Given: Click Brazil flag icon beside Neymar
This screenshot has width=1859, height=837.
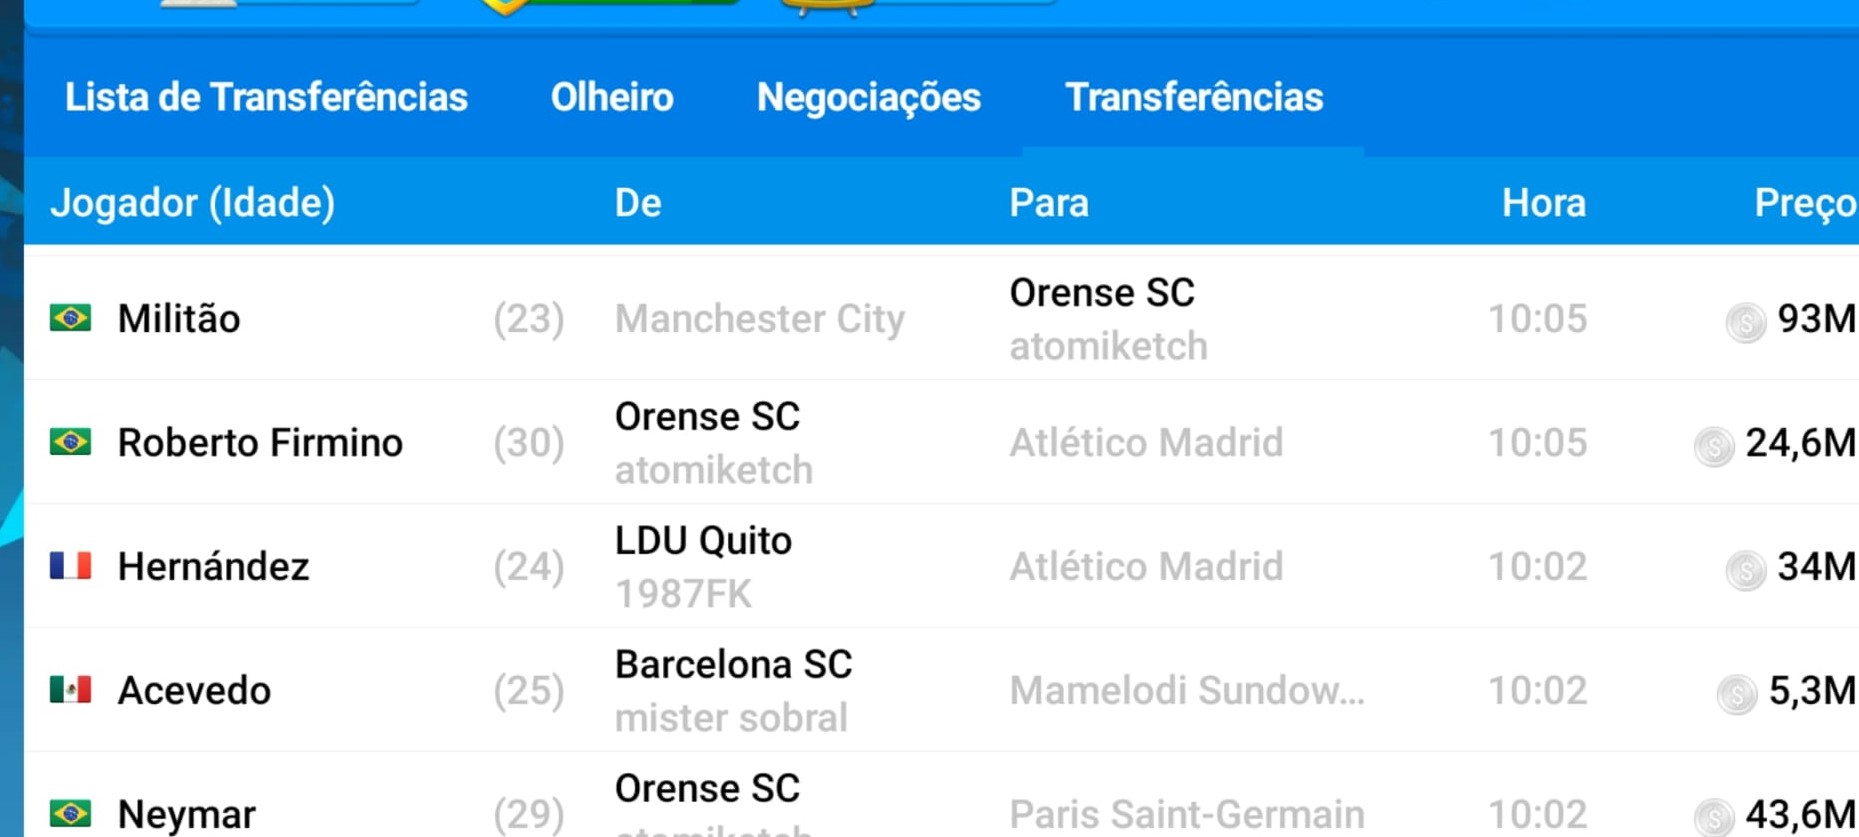Looking at the screenshot, I should (71, 813).
